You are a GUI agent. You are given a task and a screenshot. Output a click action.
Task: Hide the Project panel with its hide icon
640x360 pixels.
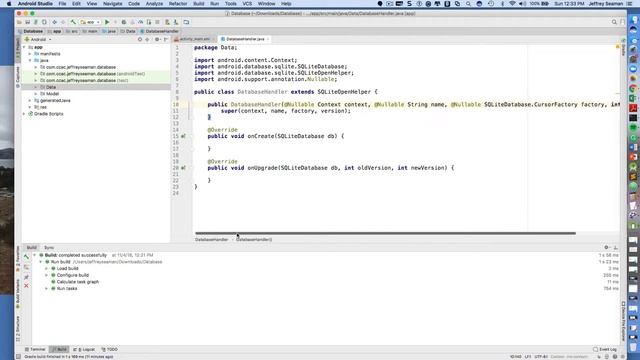[166, 40]
